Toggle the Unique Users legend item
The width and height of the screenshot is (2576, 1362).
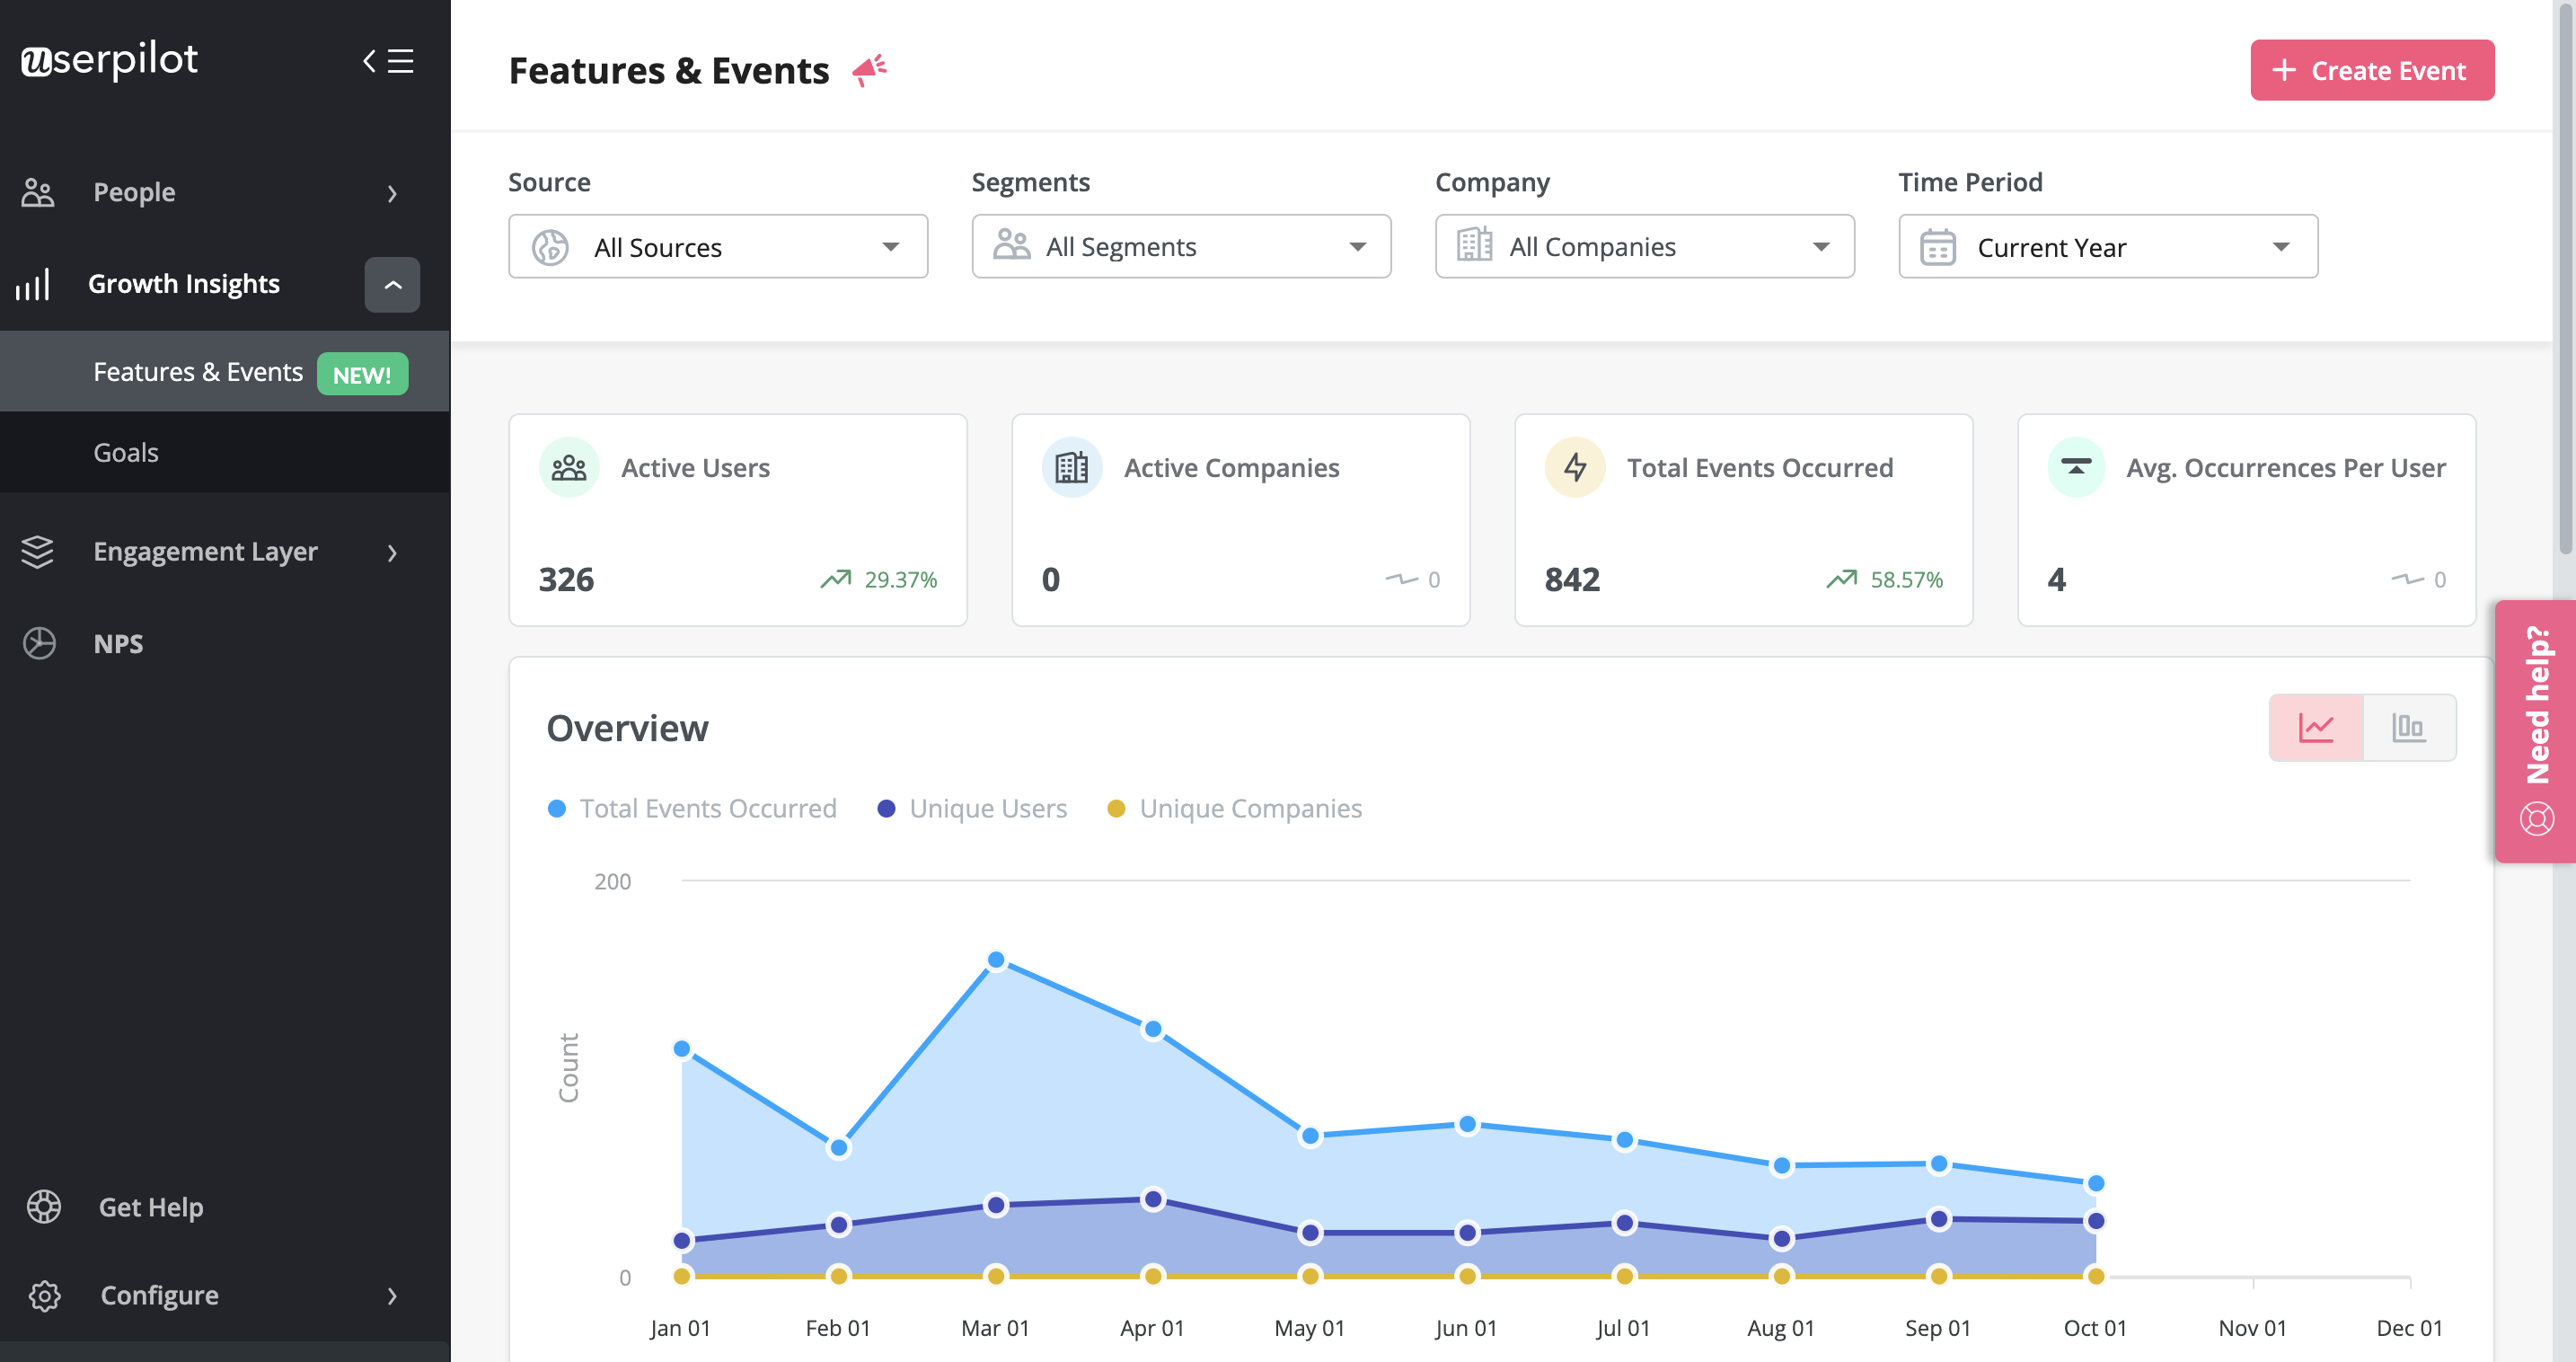point(986,806)
